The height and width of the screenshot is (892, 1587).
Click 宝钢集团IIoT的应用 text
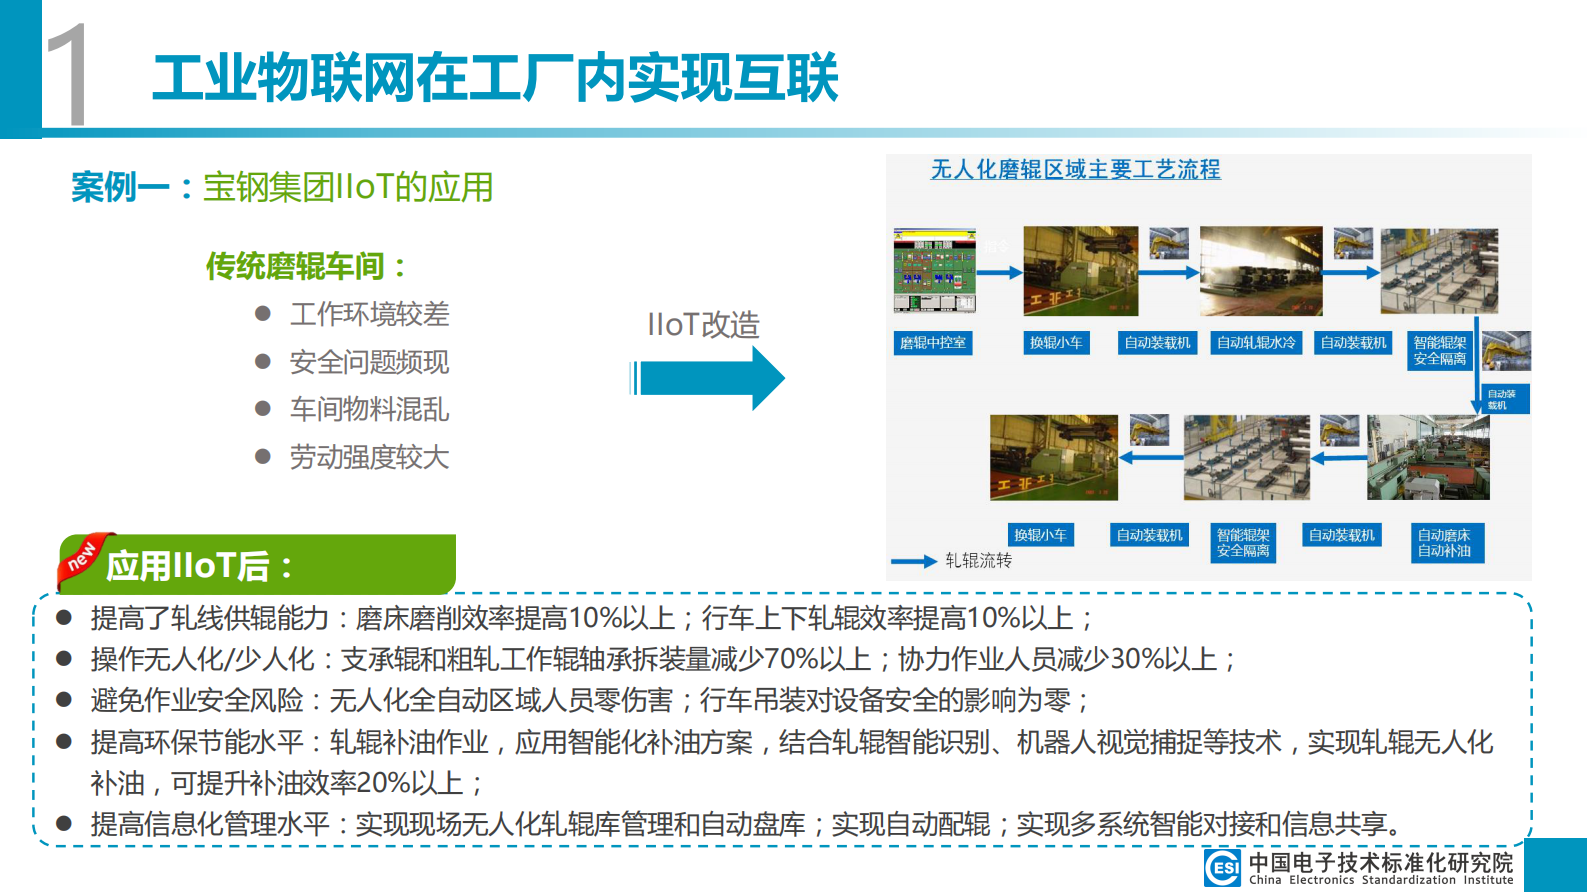coord(348,187)
